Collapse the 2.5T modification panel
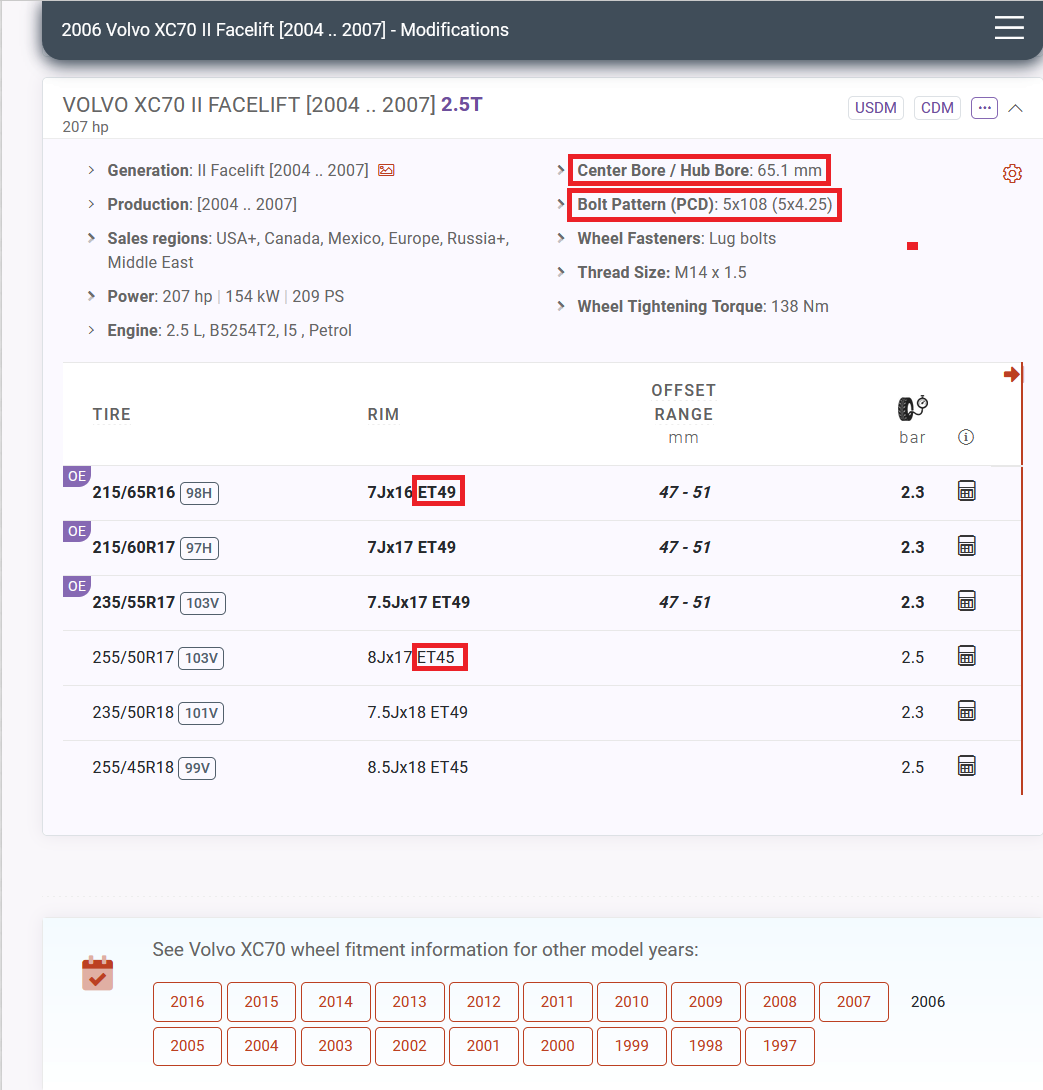Screen dimensions: 1043x1090 [1016, 108]
